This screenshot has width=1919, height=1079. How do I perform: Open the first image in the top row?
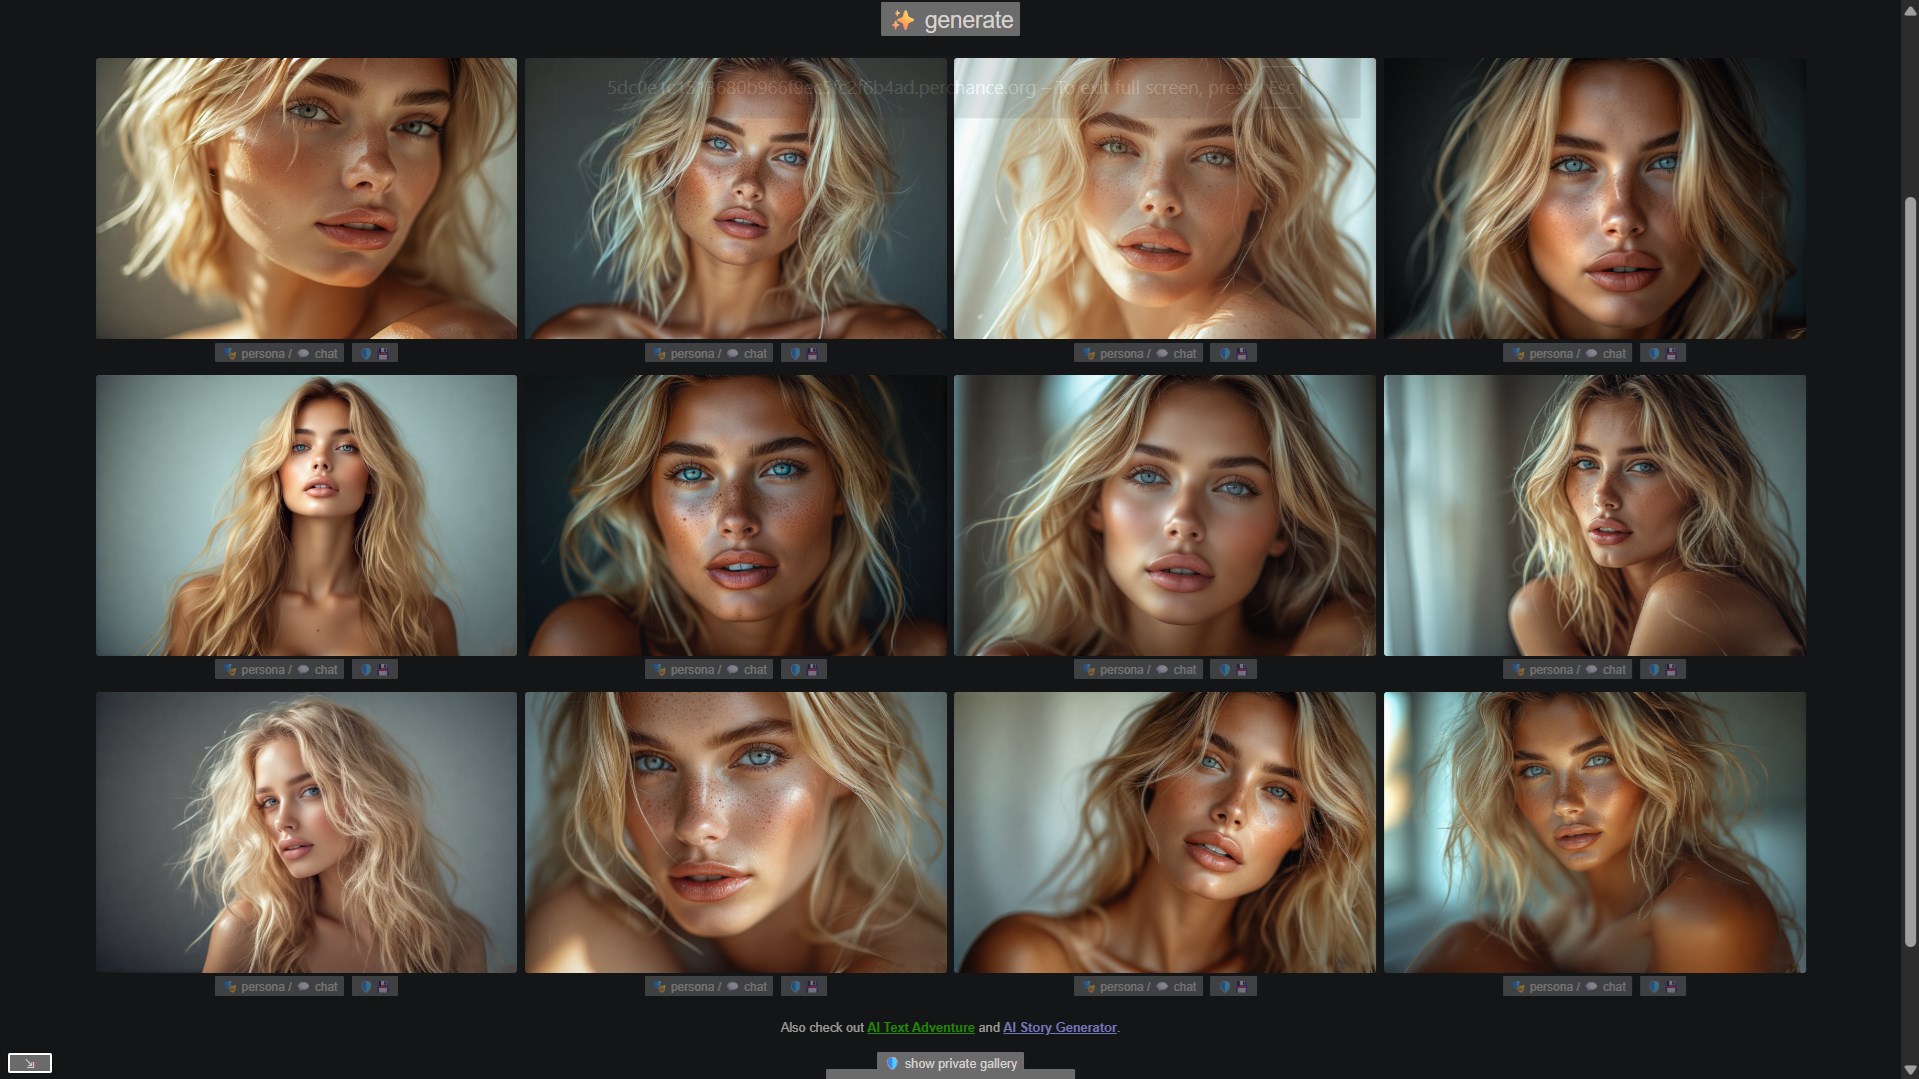[306, 198]
